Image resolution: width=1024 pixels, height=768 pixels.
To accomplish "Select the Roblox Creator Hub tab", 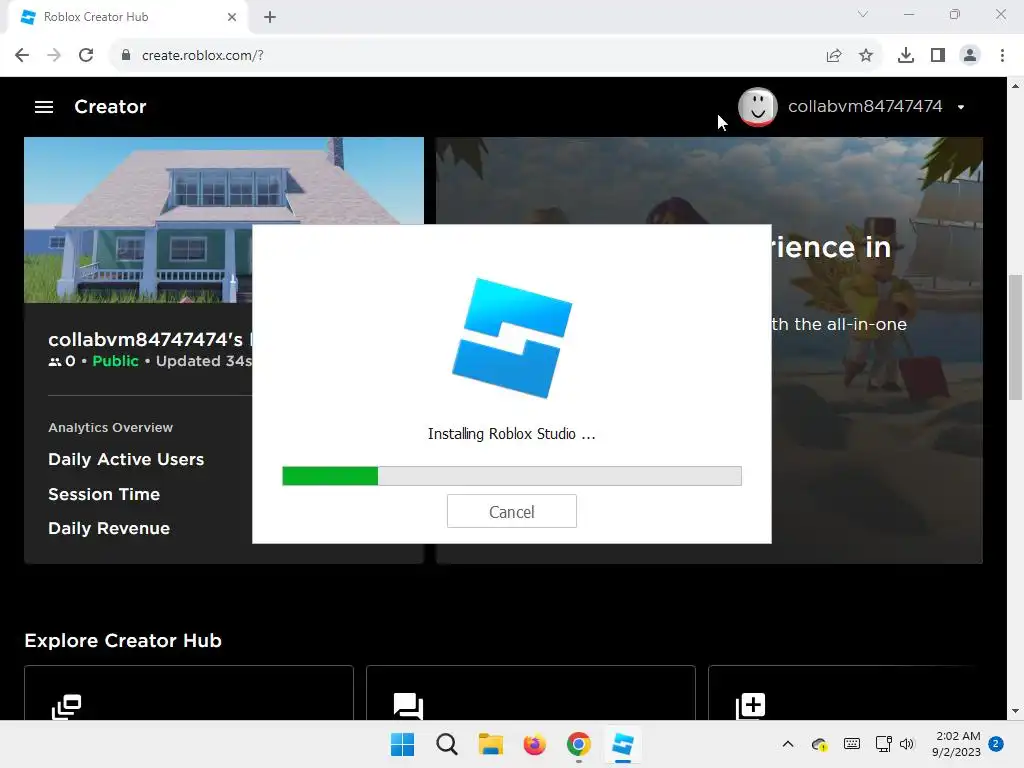I will [127, 17].
